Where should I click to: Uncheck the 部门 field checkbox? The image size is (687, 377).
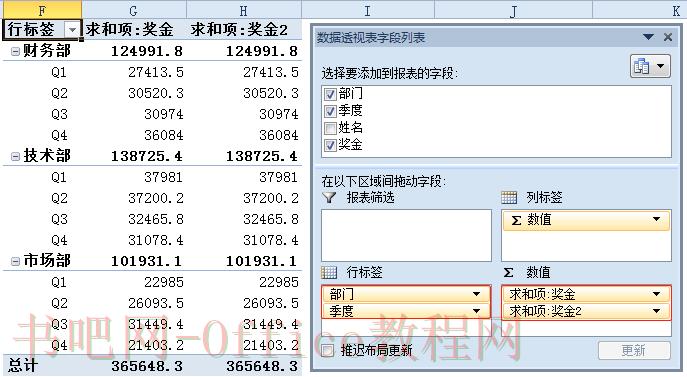pyautogui.click(x=330, y=94)
